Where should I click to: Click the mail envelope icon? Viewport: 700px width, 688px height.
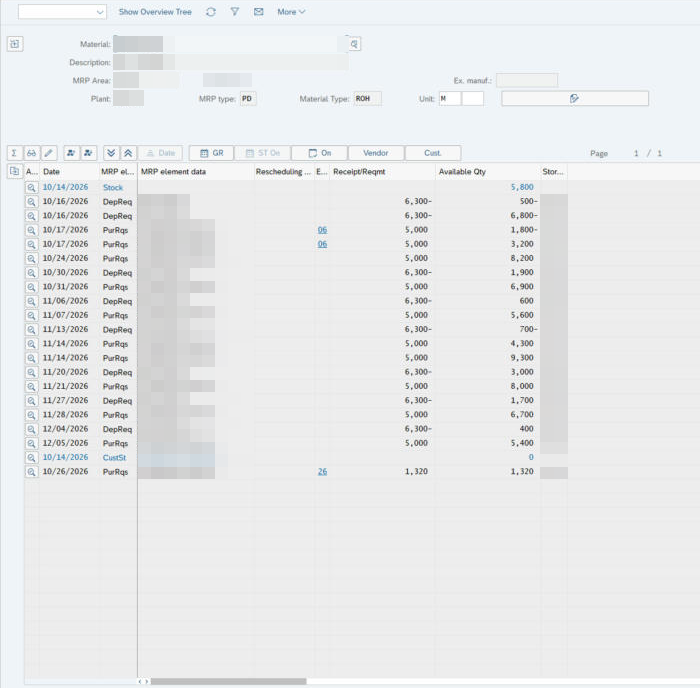click(x=258, y=12)
